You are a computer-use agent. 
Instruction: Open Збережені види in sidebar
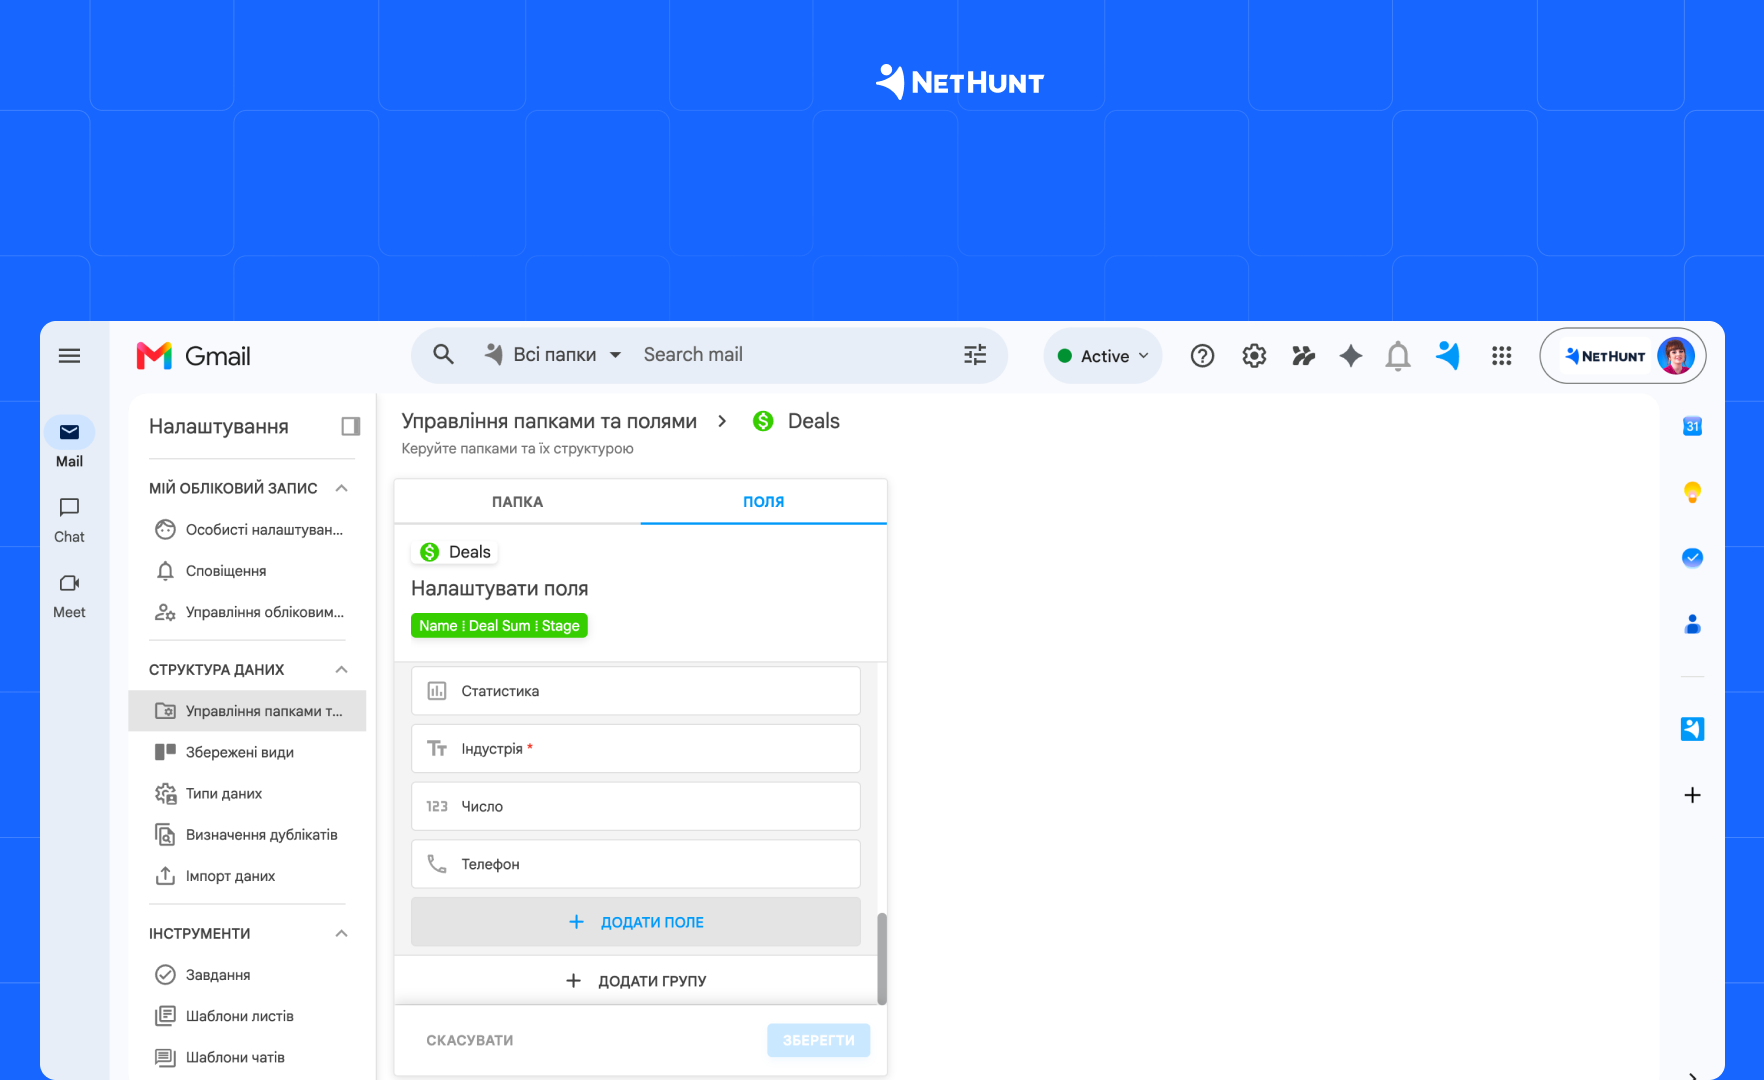point(248,752)
